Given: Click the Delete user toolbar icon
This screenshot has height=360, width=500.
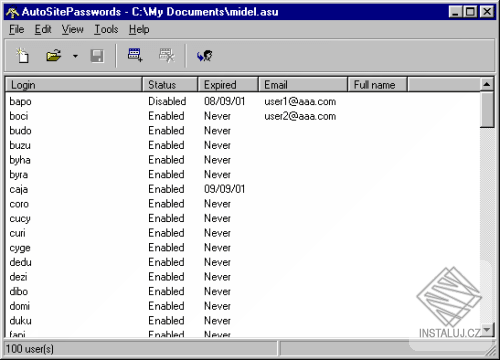Looking at the screenshot, I should click(166, 55).
